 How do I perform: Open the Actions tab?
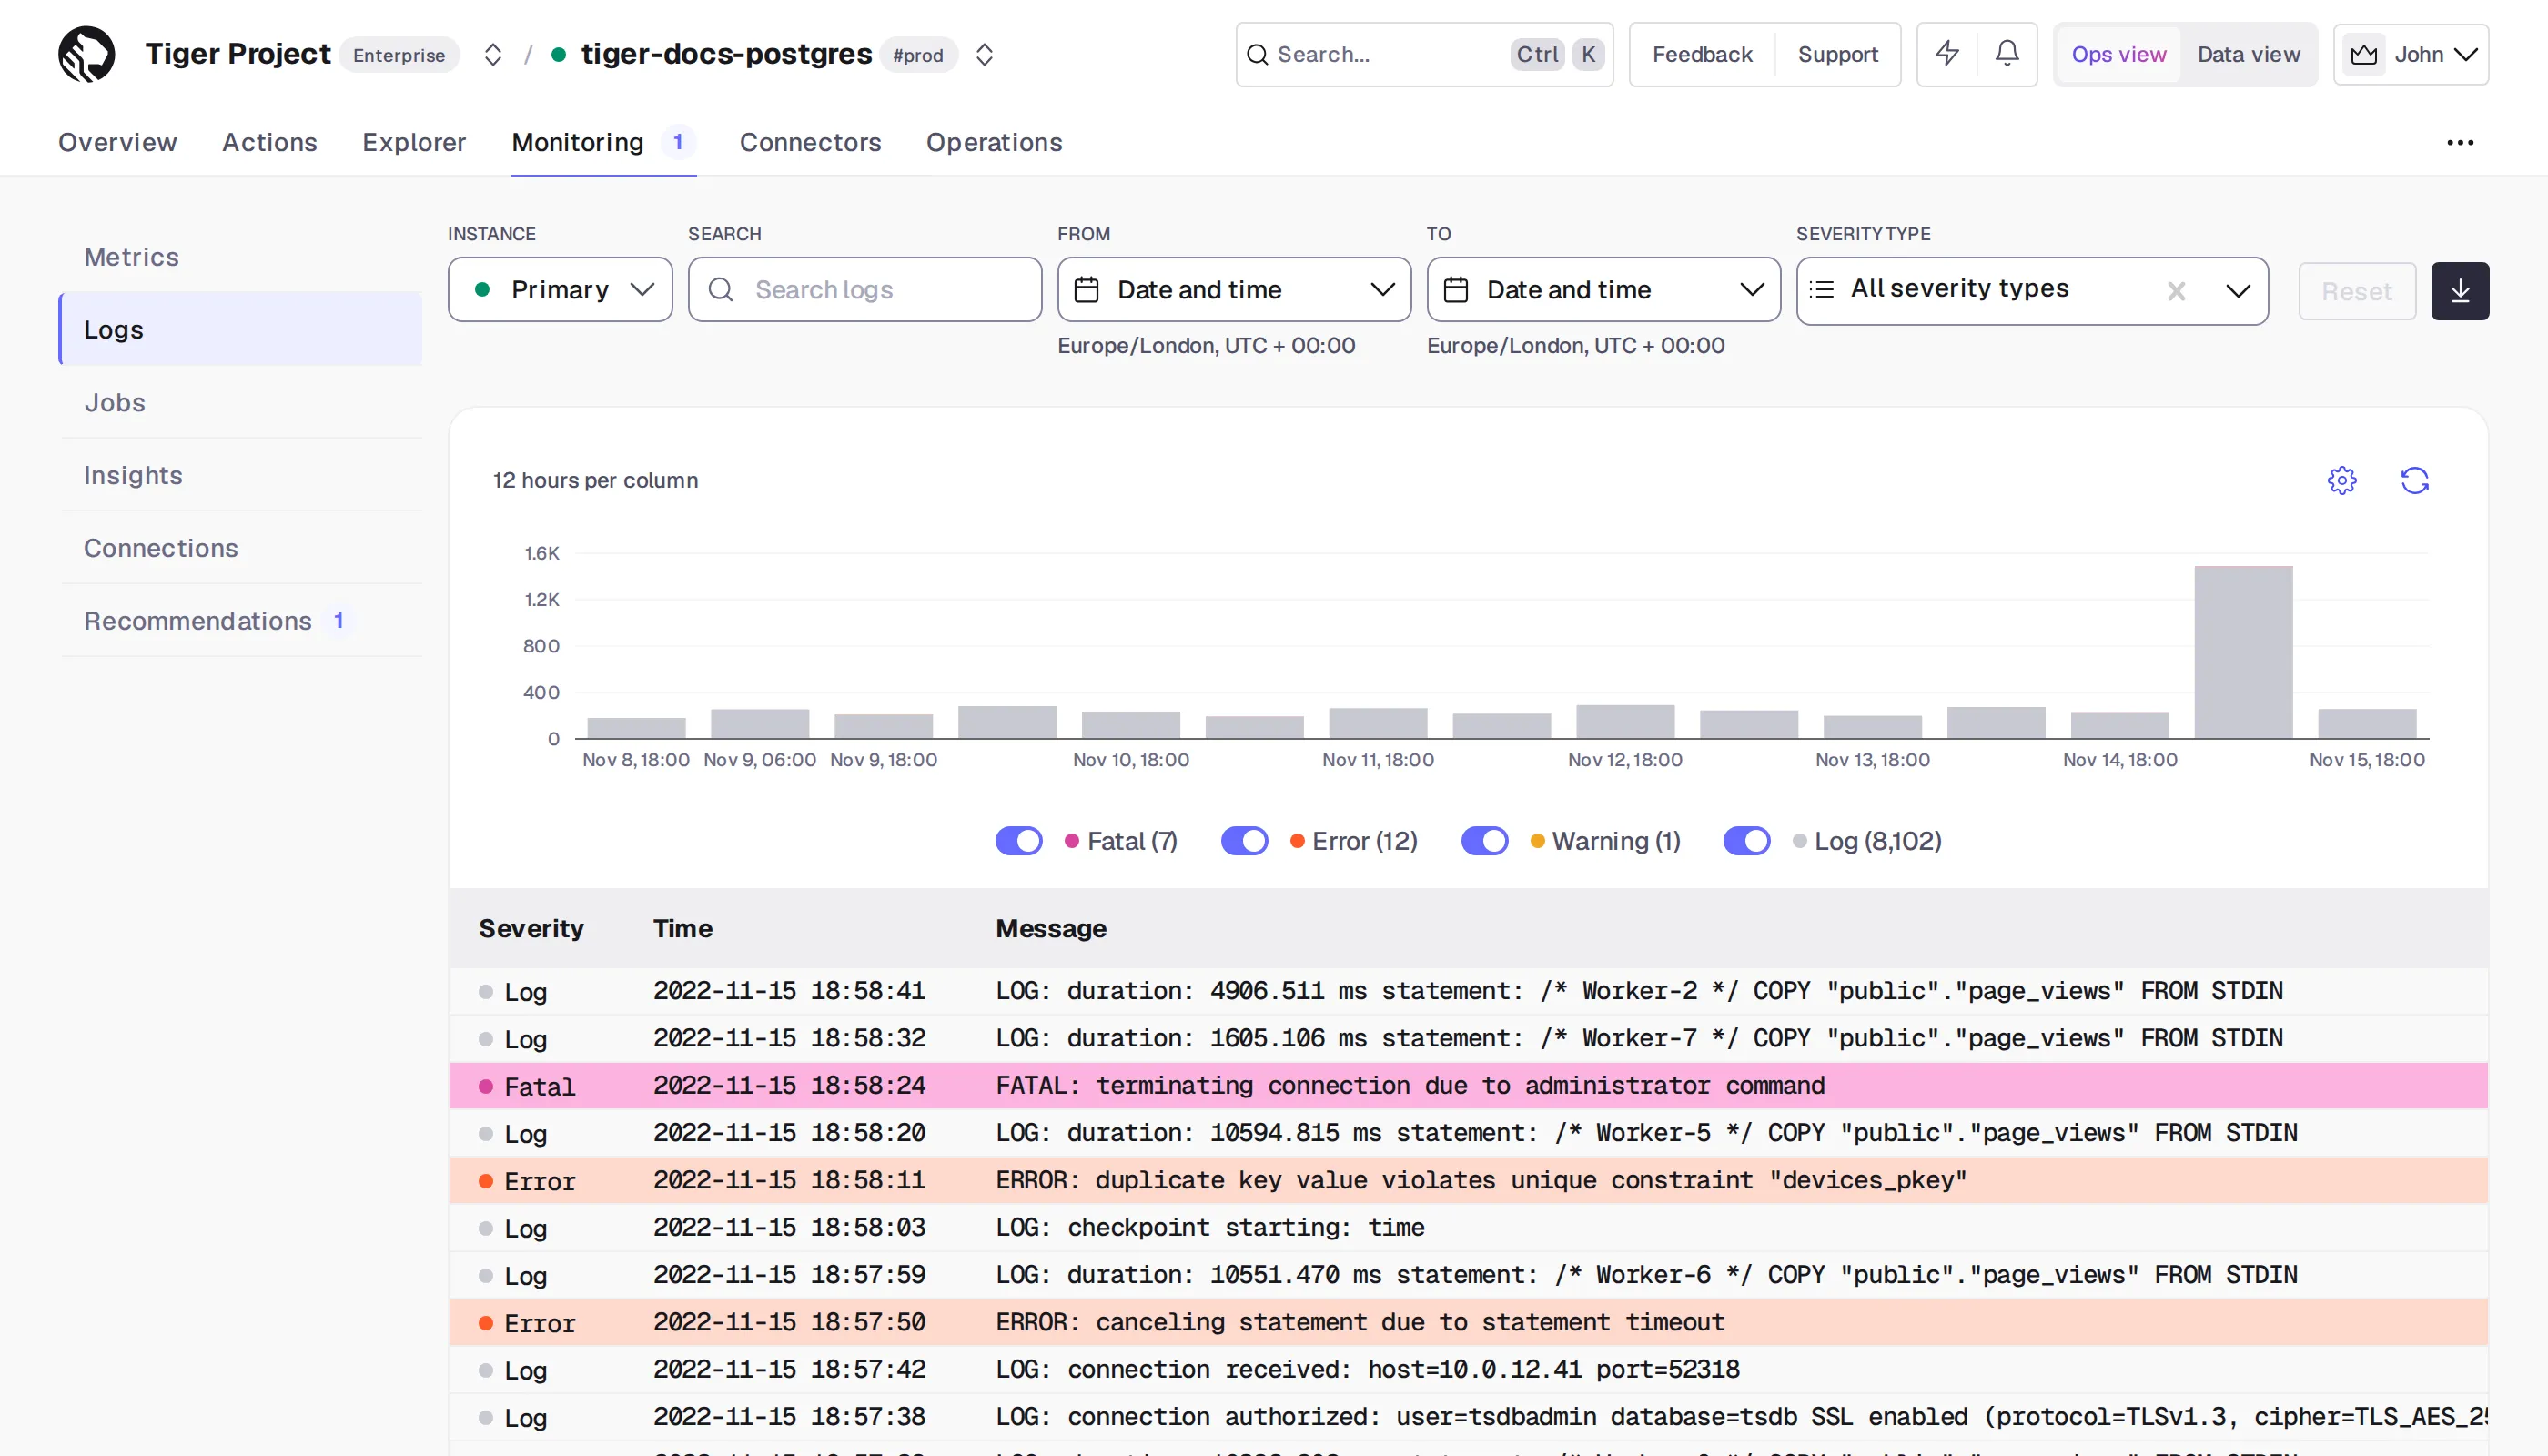(270, 142)
